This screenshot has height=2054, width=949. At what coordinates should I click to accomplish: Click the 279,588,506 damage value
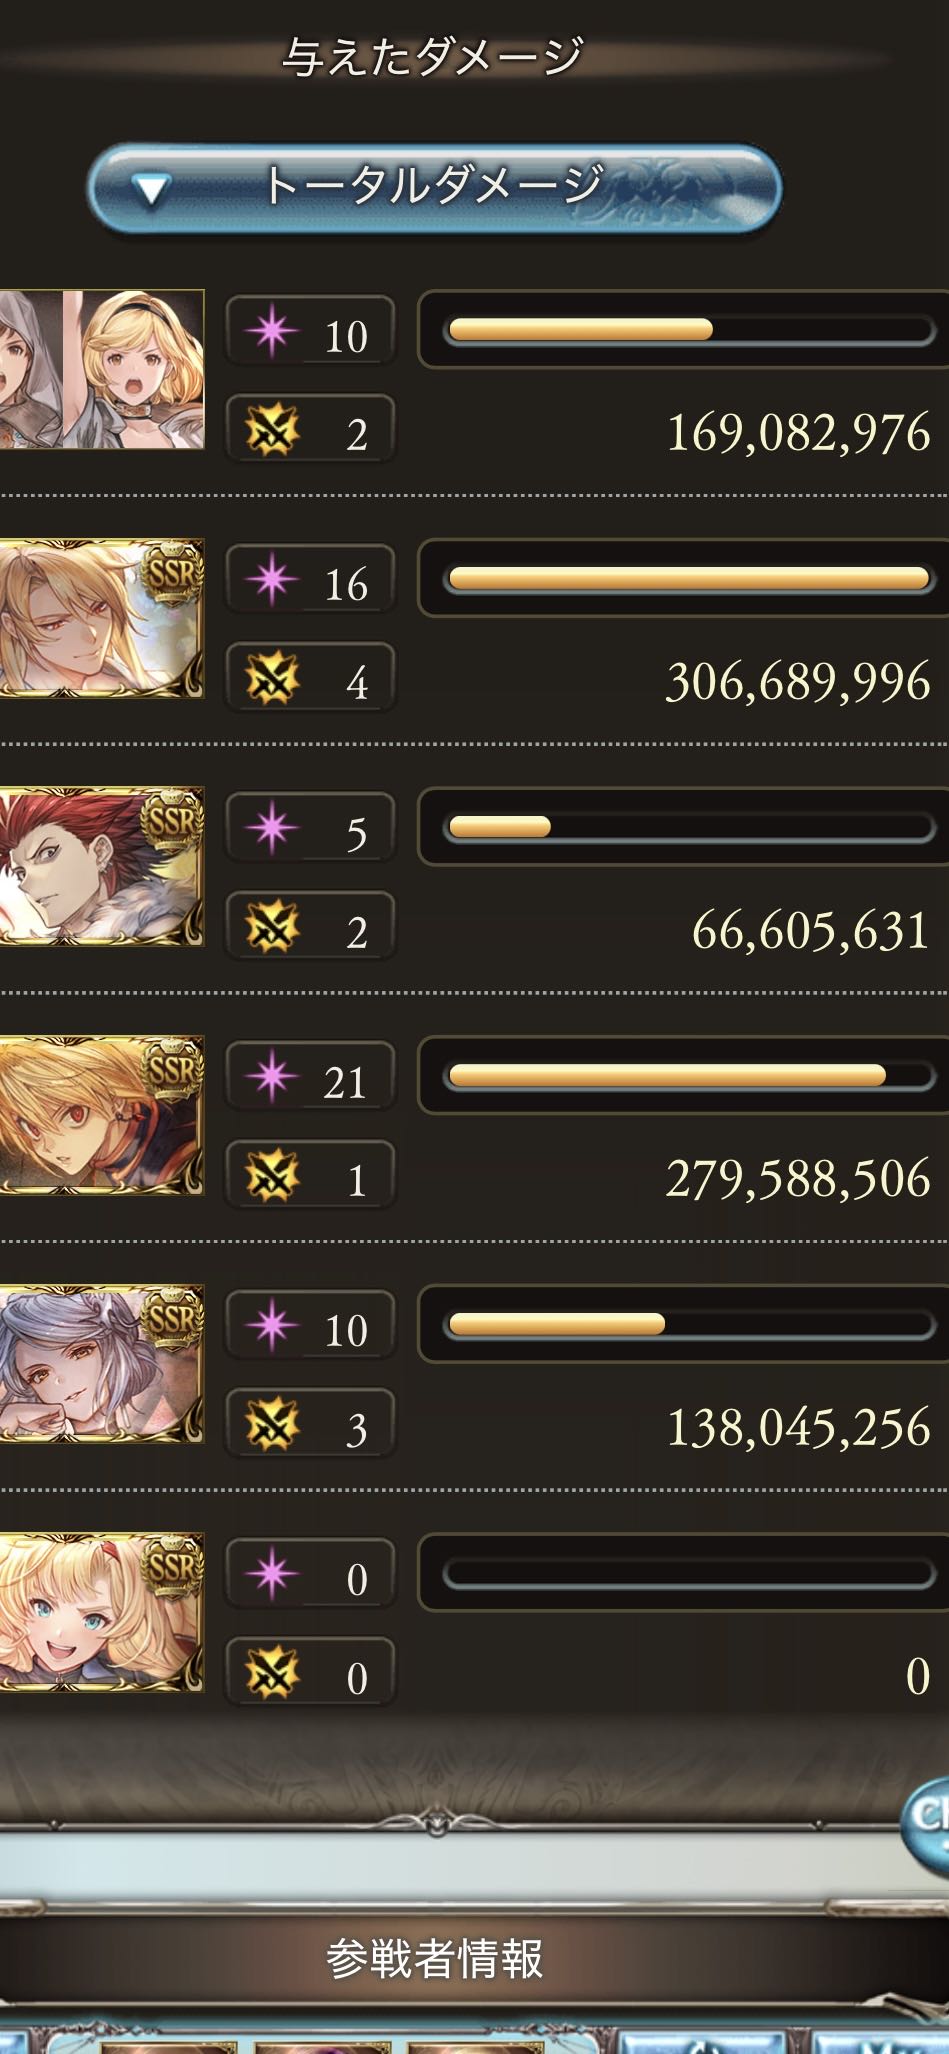tap(798, 1179)
